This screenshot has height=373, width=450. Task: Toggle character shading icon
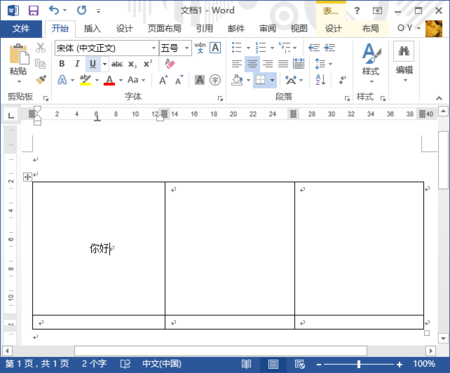coord(200,80)
